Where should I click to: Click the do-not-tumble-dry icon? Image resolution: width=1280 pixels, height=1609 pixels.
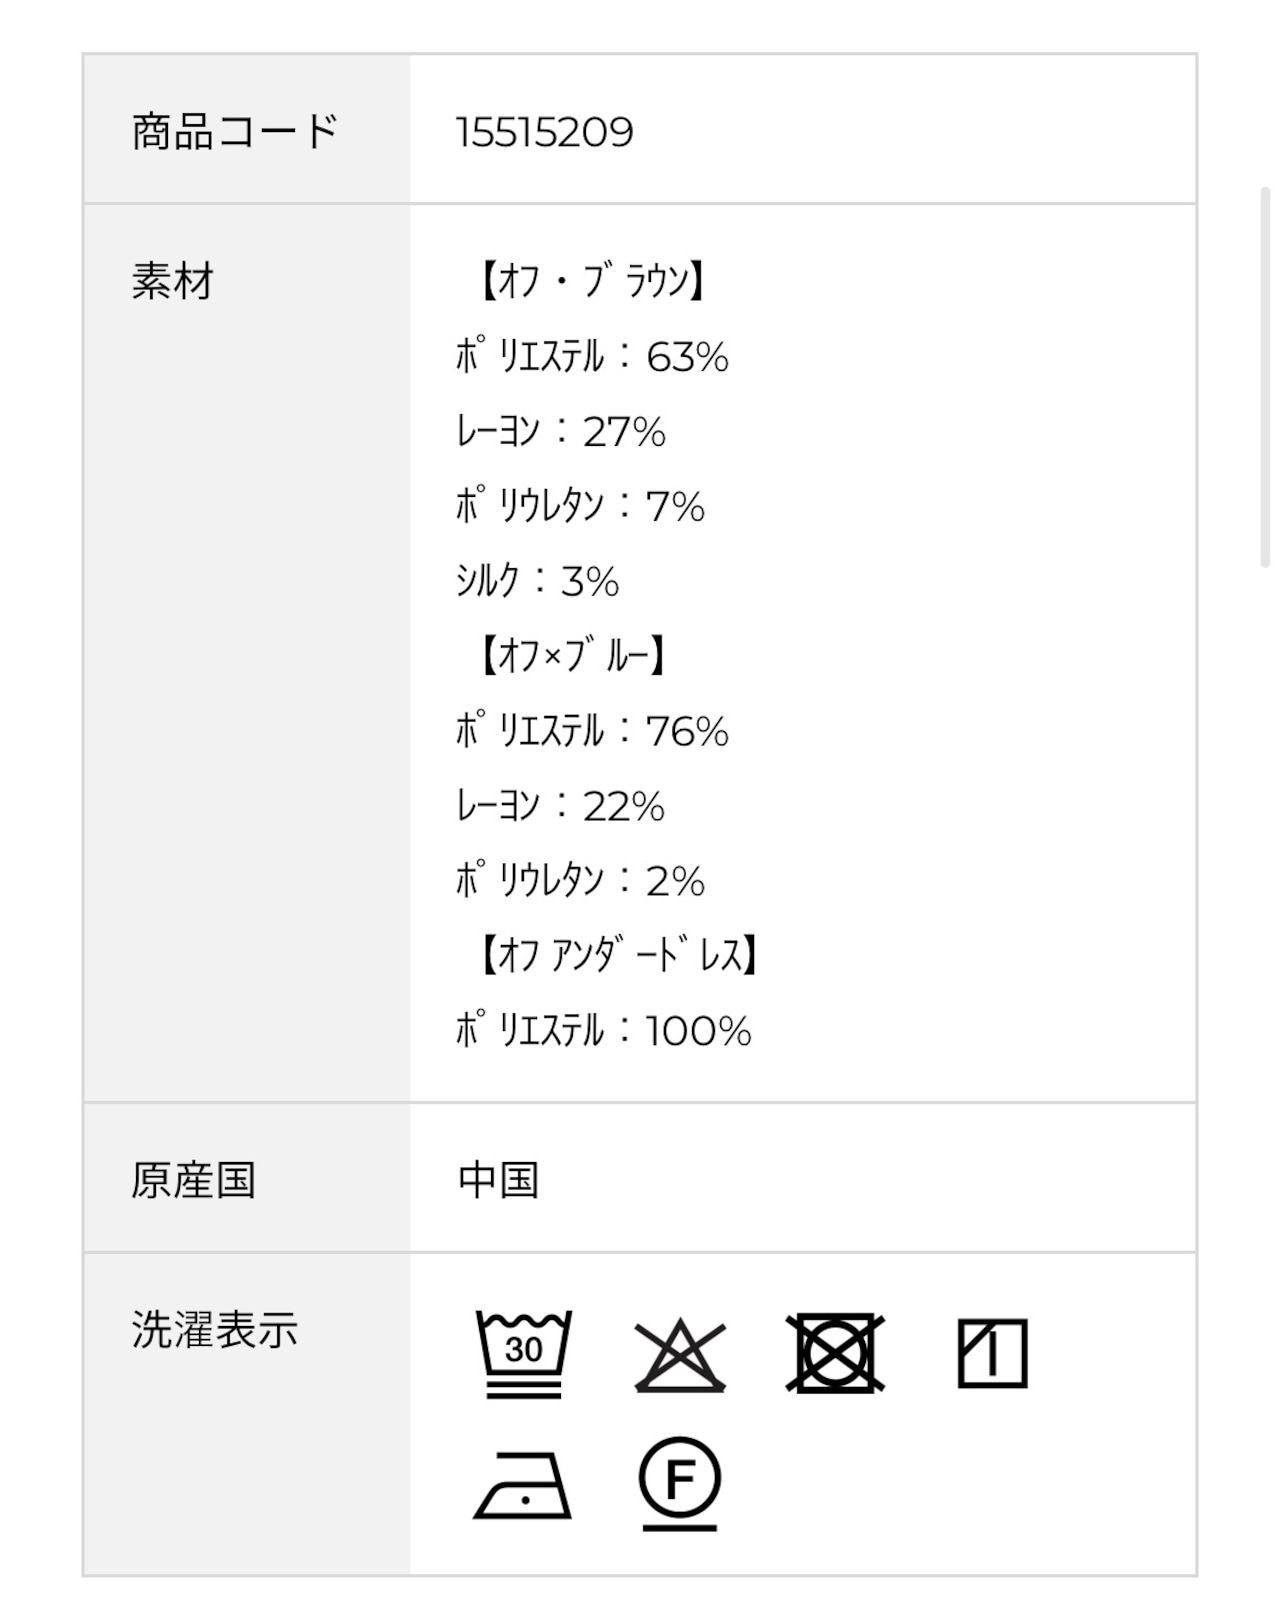coord(836,1354)
